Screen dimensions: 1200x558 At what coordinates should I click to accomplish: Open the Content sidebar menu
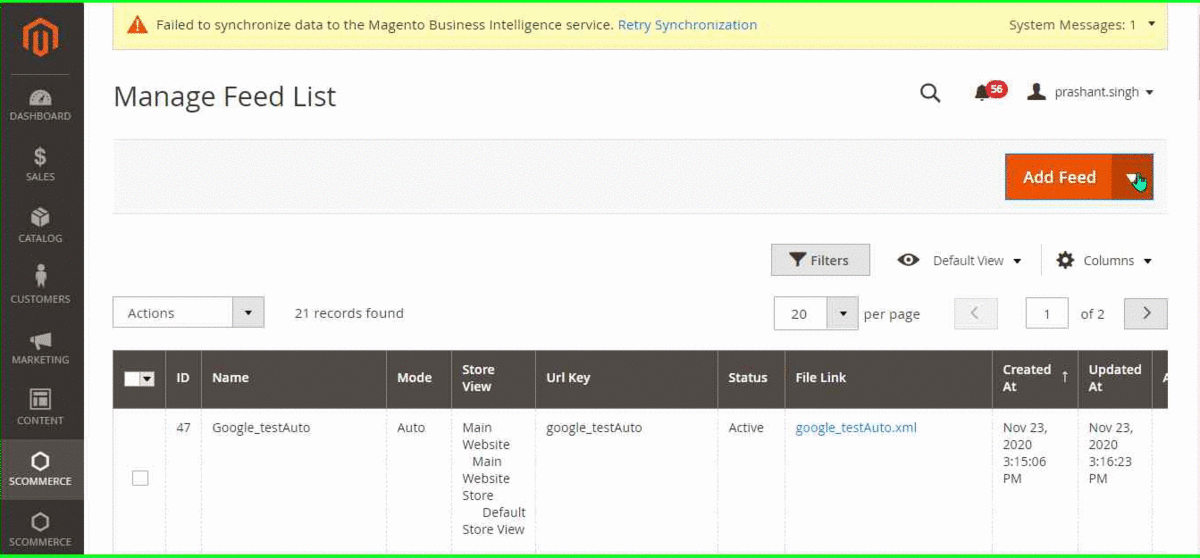click(x=41, y=408)
